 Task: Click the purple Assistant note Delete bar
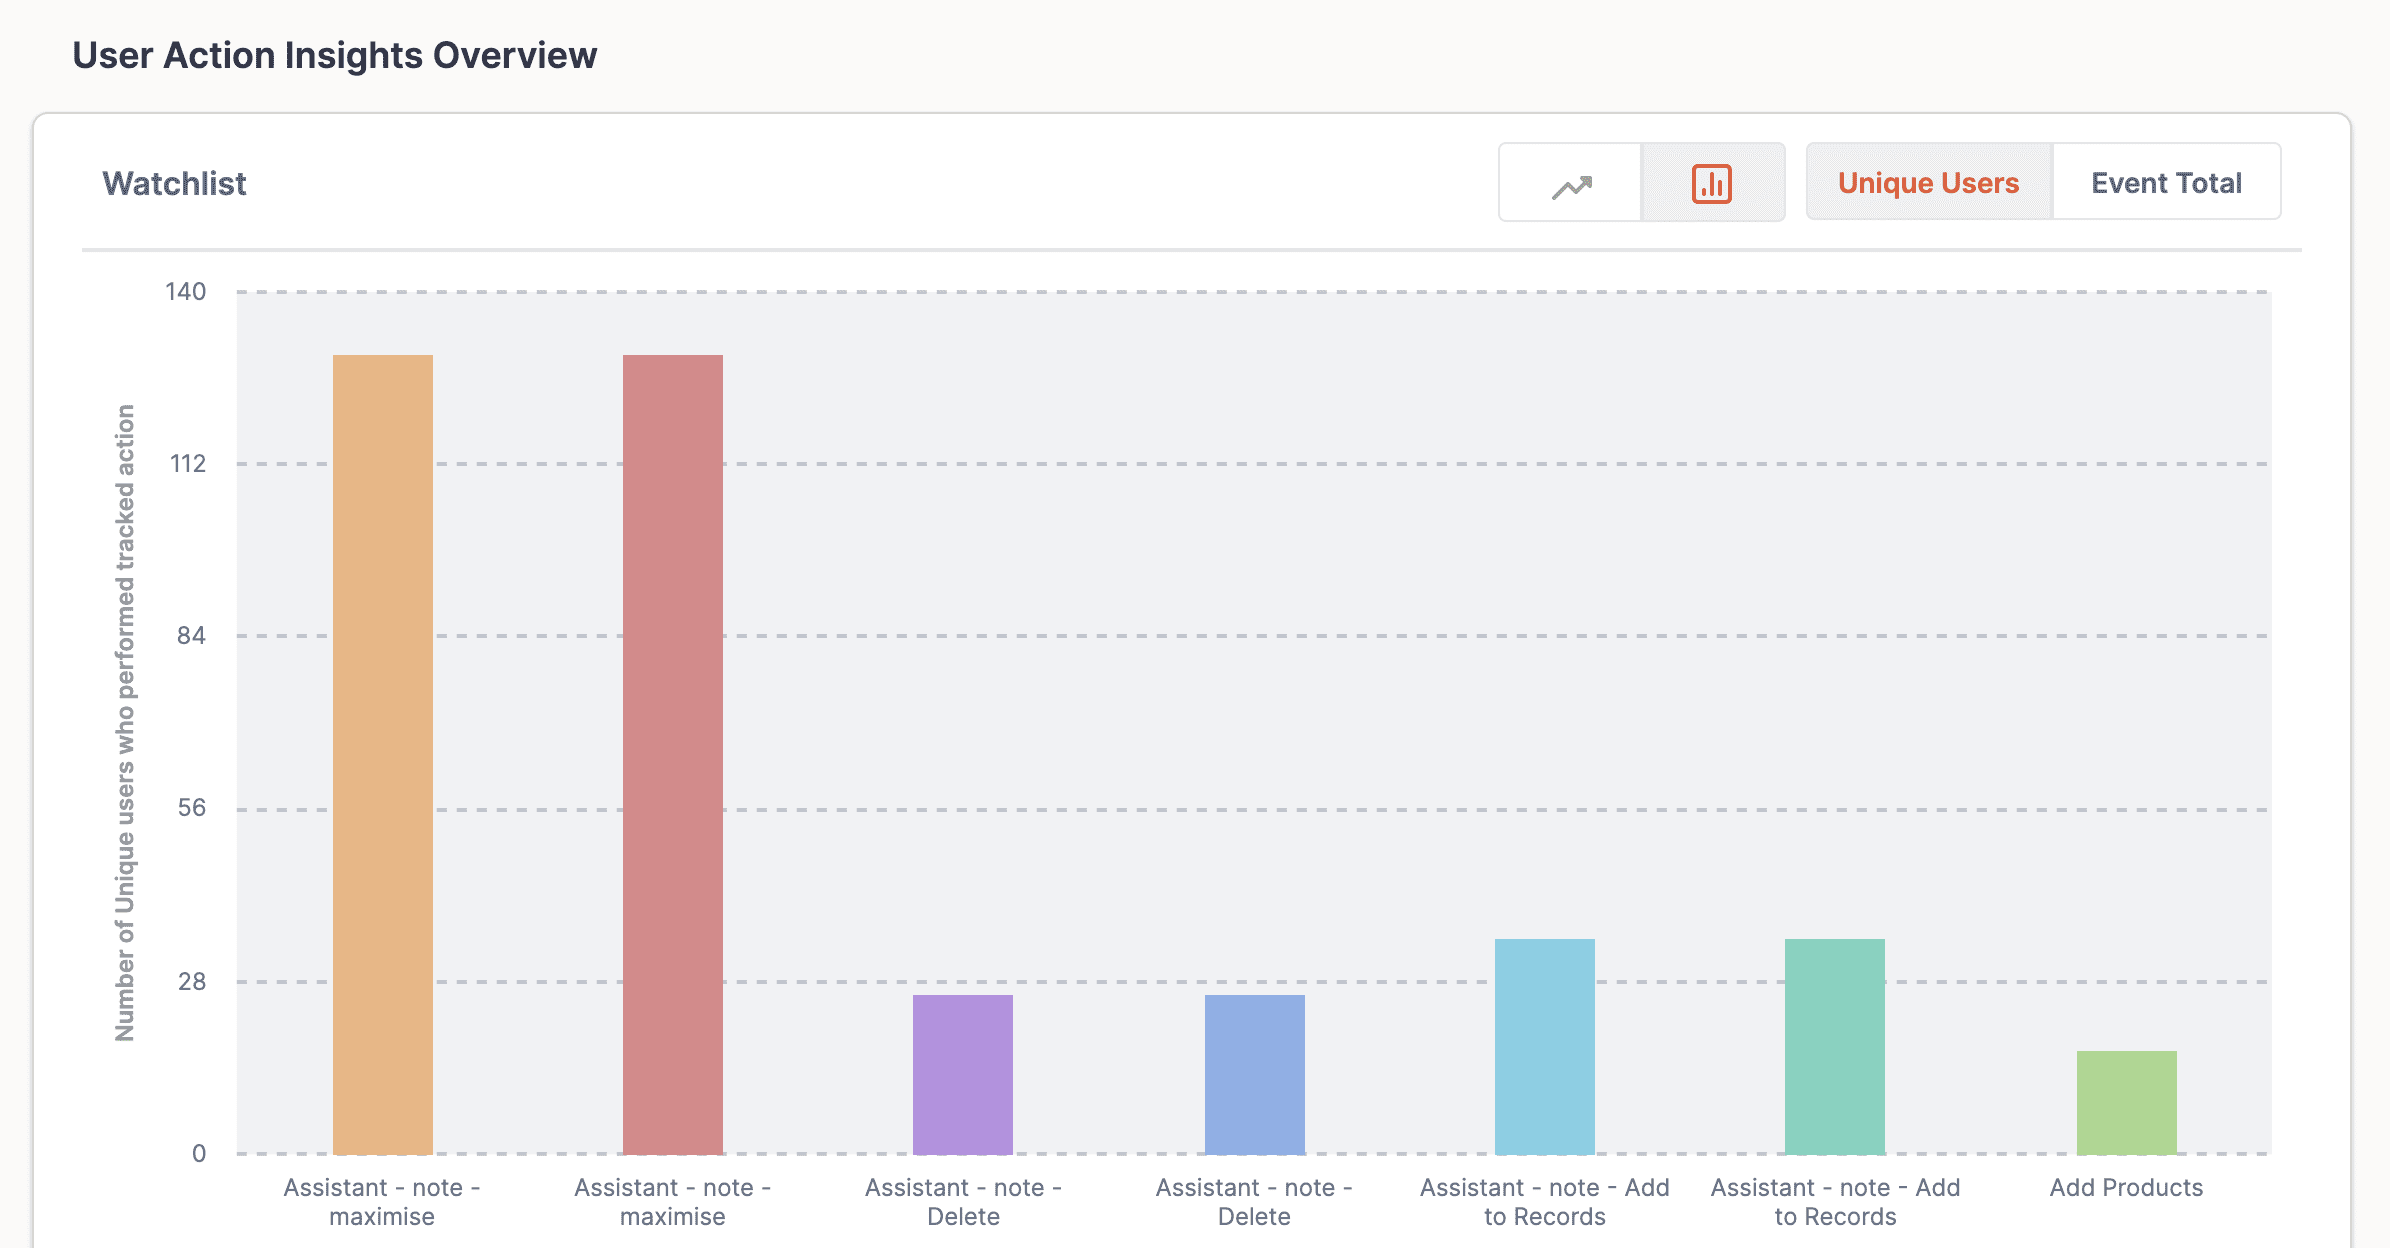(x=963, y=1074)
